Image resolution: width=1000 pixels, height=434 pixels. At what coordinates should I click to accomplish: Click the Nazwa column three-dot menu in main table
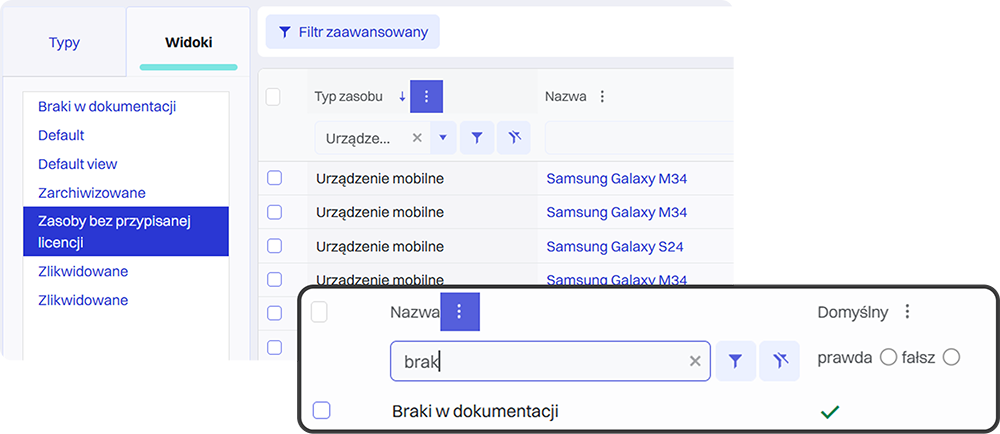click(602, 97)
